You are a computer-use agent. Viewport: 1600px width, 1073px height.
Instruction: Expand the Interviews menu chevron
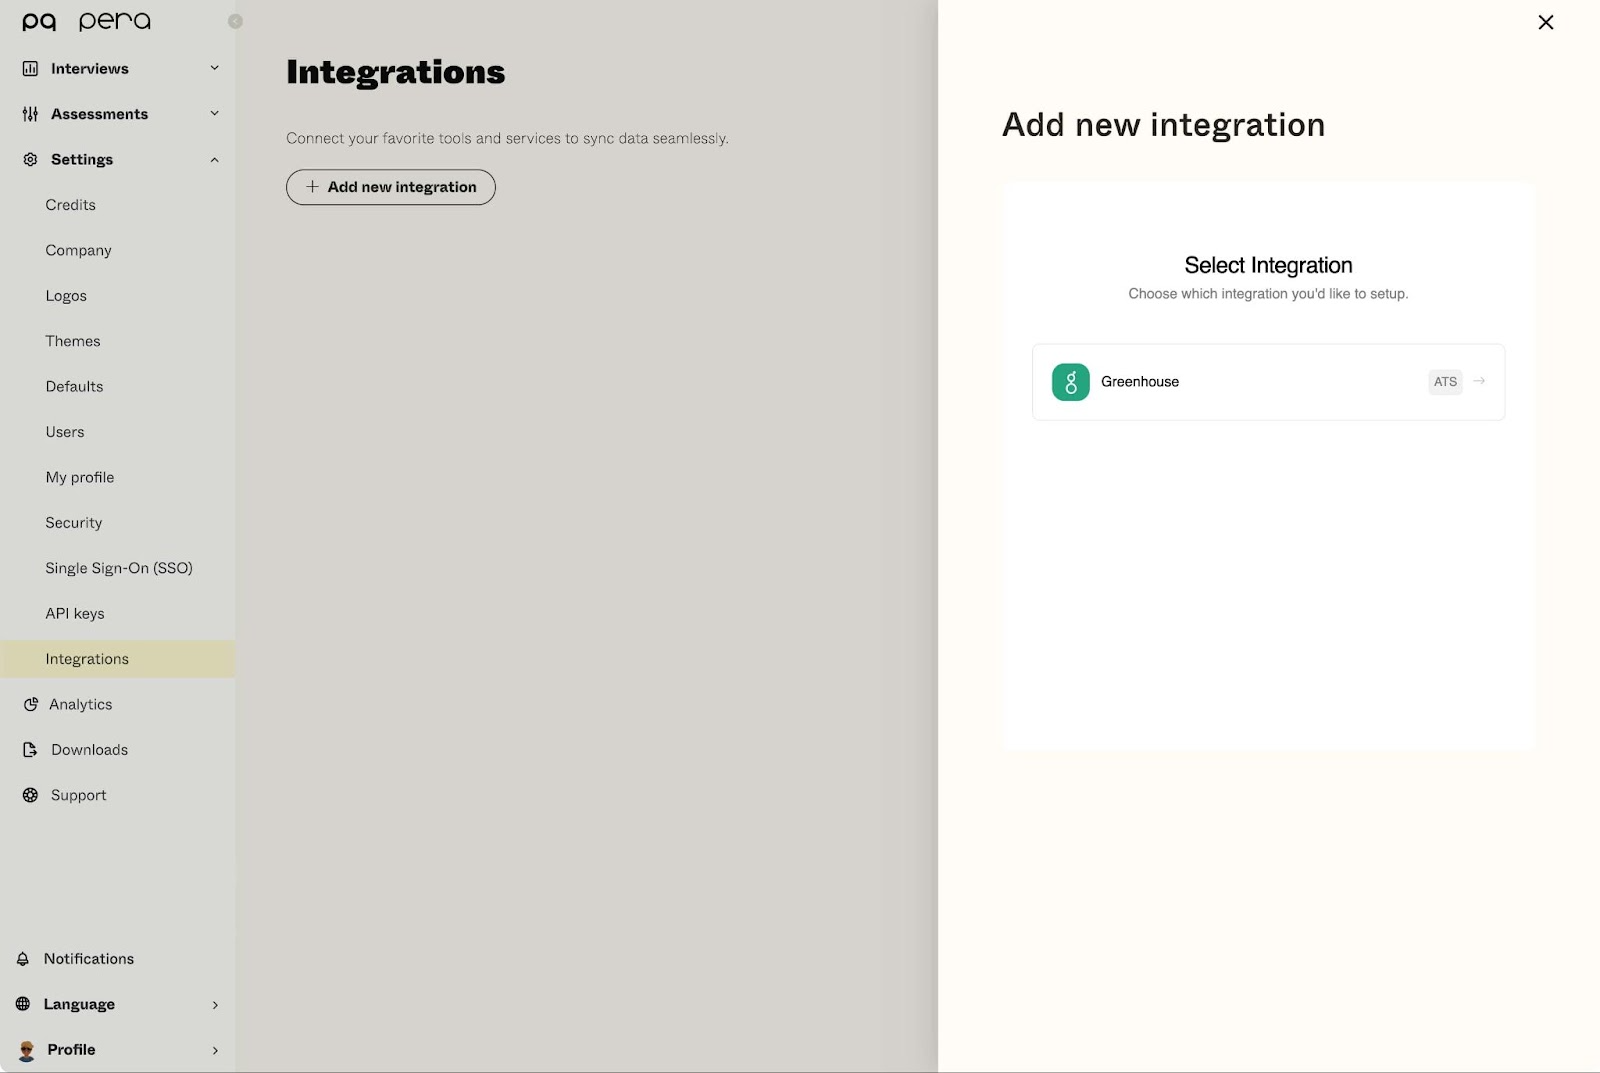(x=214, y=68)
